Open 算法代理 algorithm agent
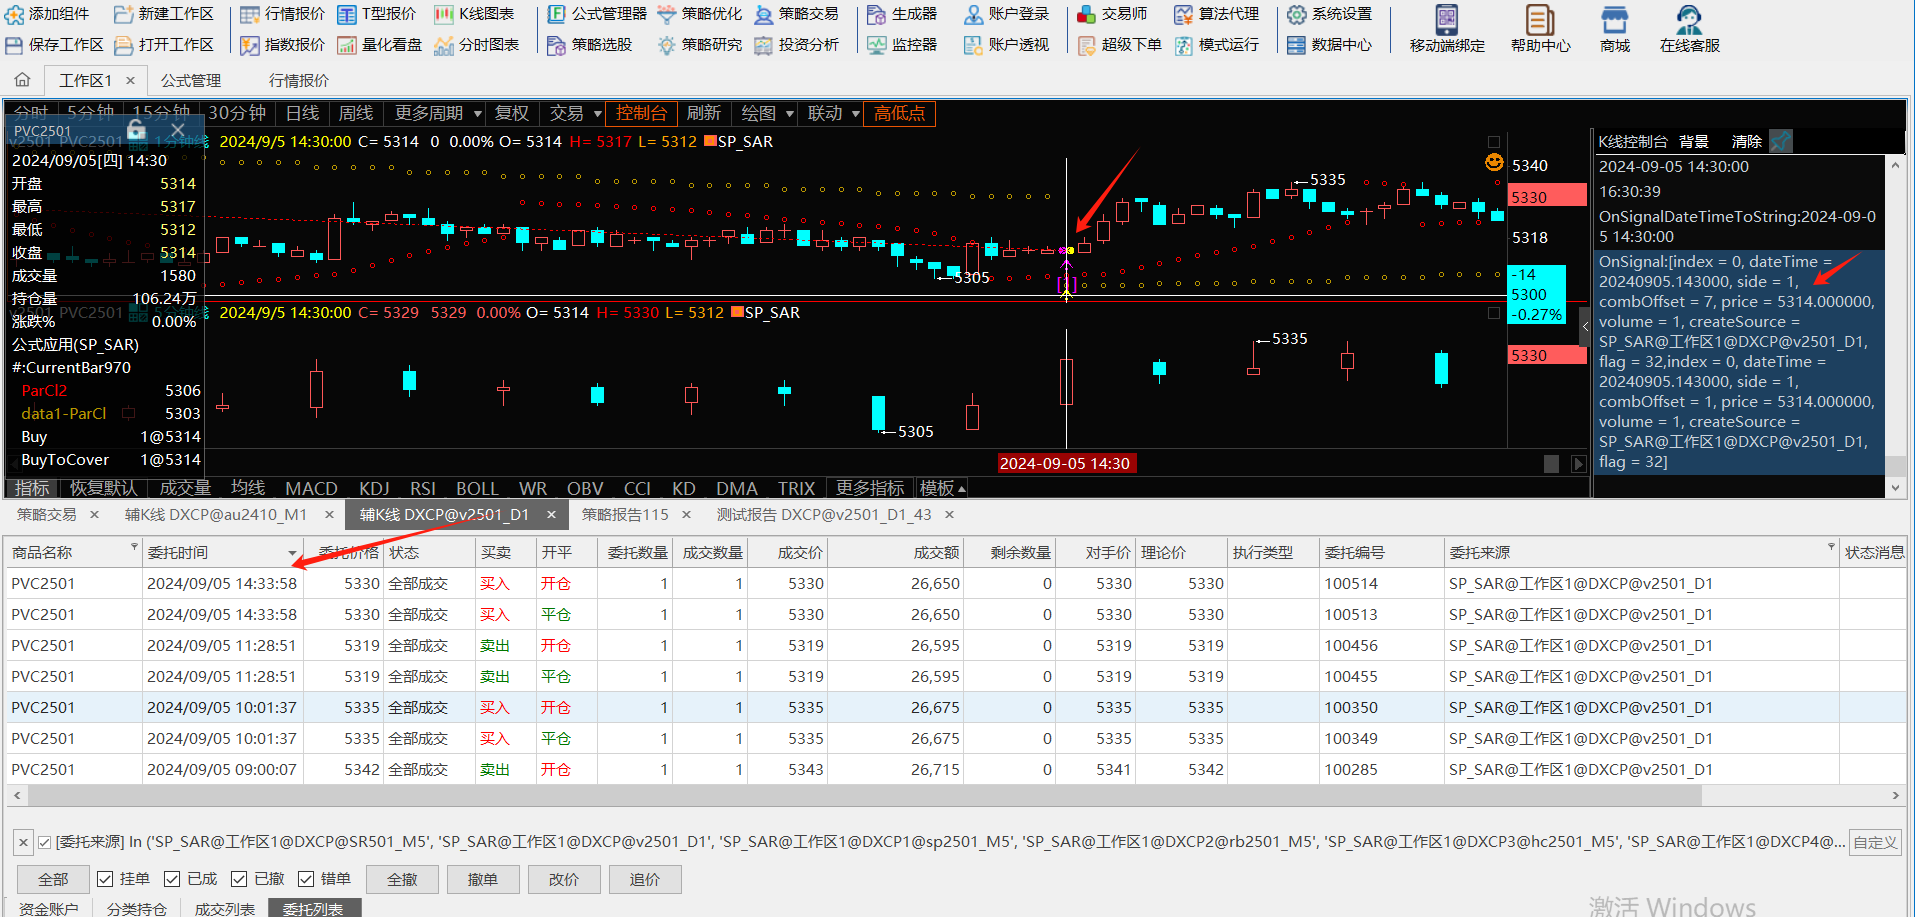This screenshot has height=917, width=1915. (x=1216, y=14)
